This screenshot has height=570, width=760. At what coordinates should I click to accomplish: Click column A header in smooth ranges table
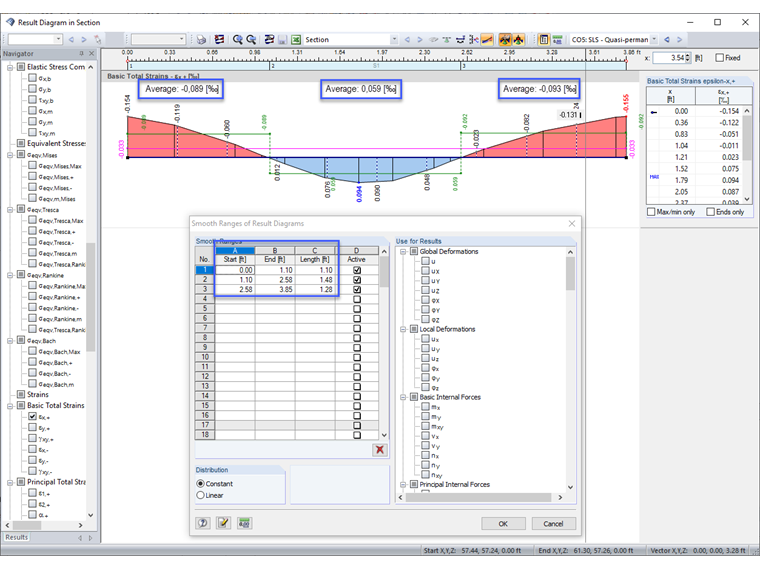pos(235,251)
